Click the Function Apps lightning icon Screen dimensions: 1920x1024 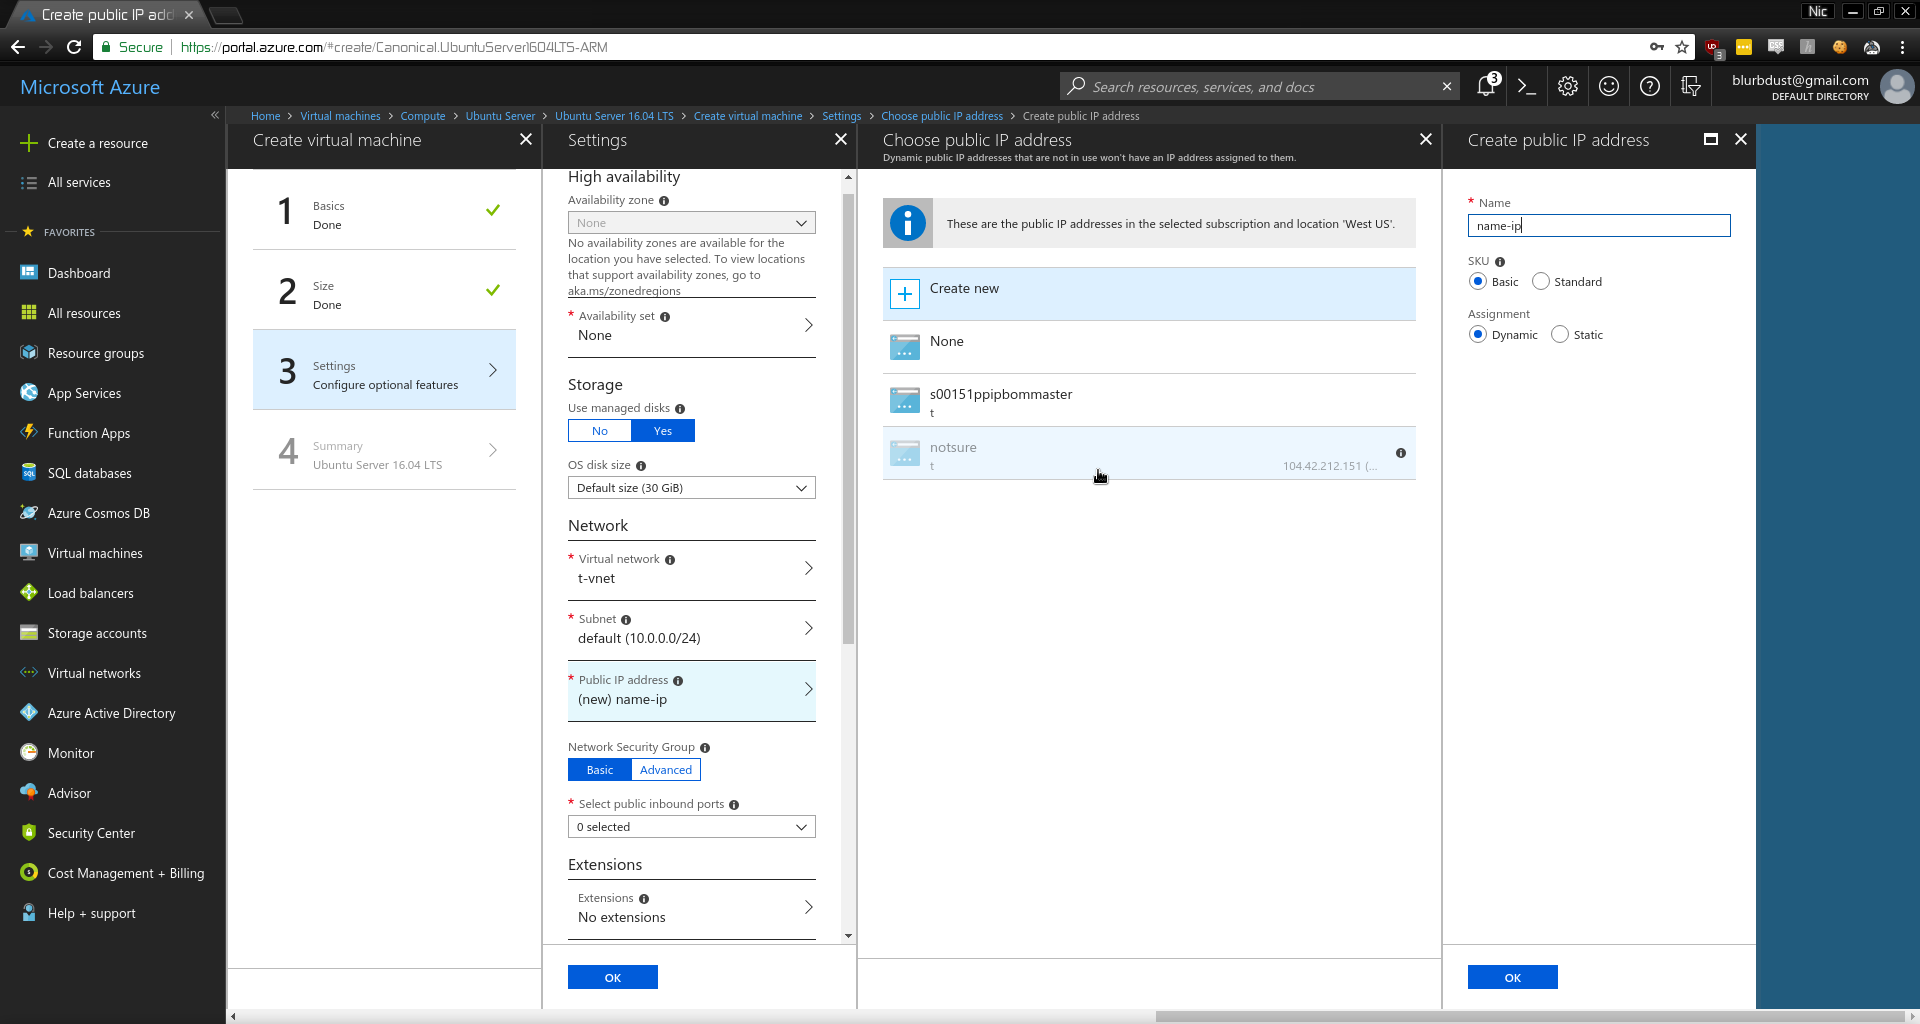coord(29,433)
